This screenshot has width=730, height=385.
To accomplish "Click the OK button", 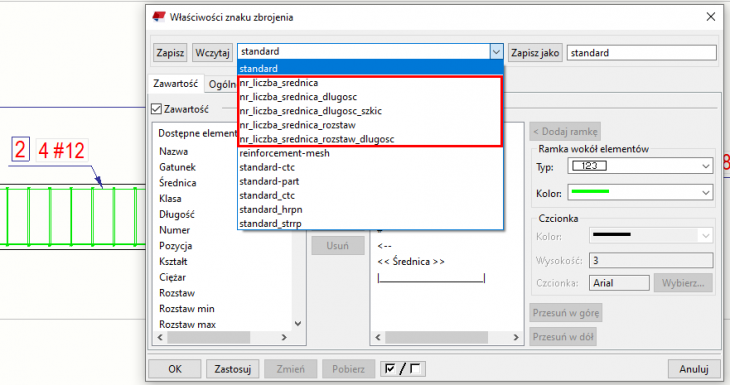I will 175,369.
